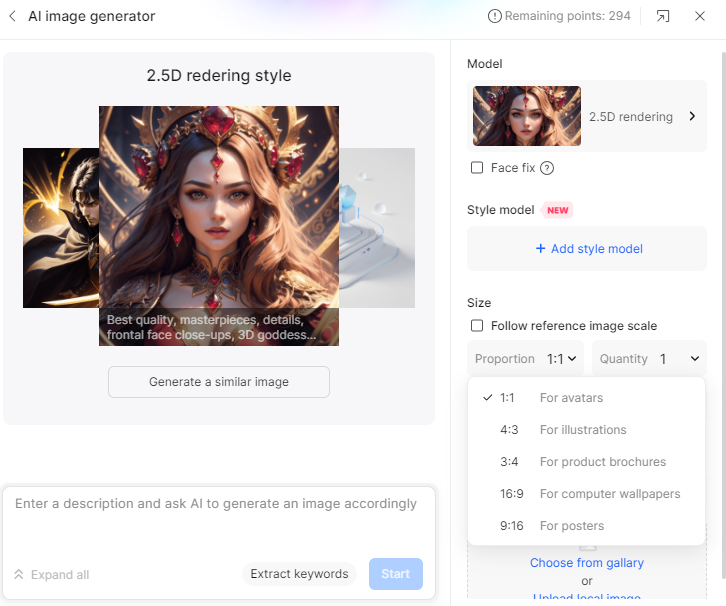Open Choose from gallary link

click(587, 563)
